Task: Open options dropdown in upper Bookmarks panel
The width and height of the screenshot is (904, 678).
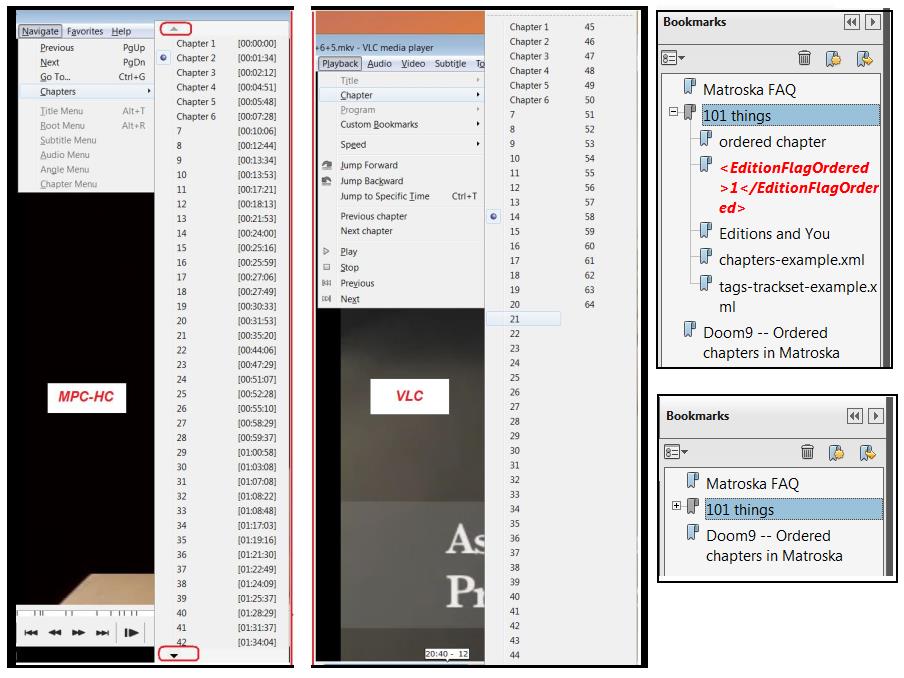Action: click(x=673, y=58)
